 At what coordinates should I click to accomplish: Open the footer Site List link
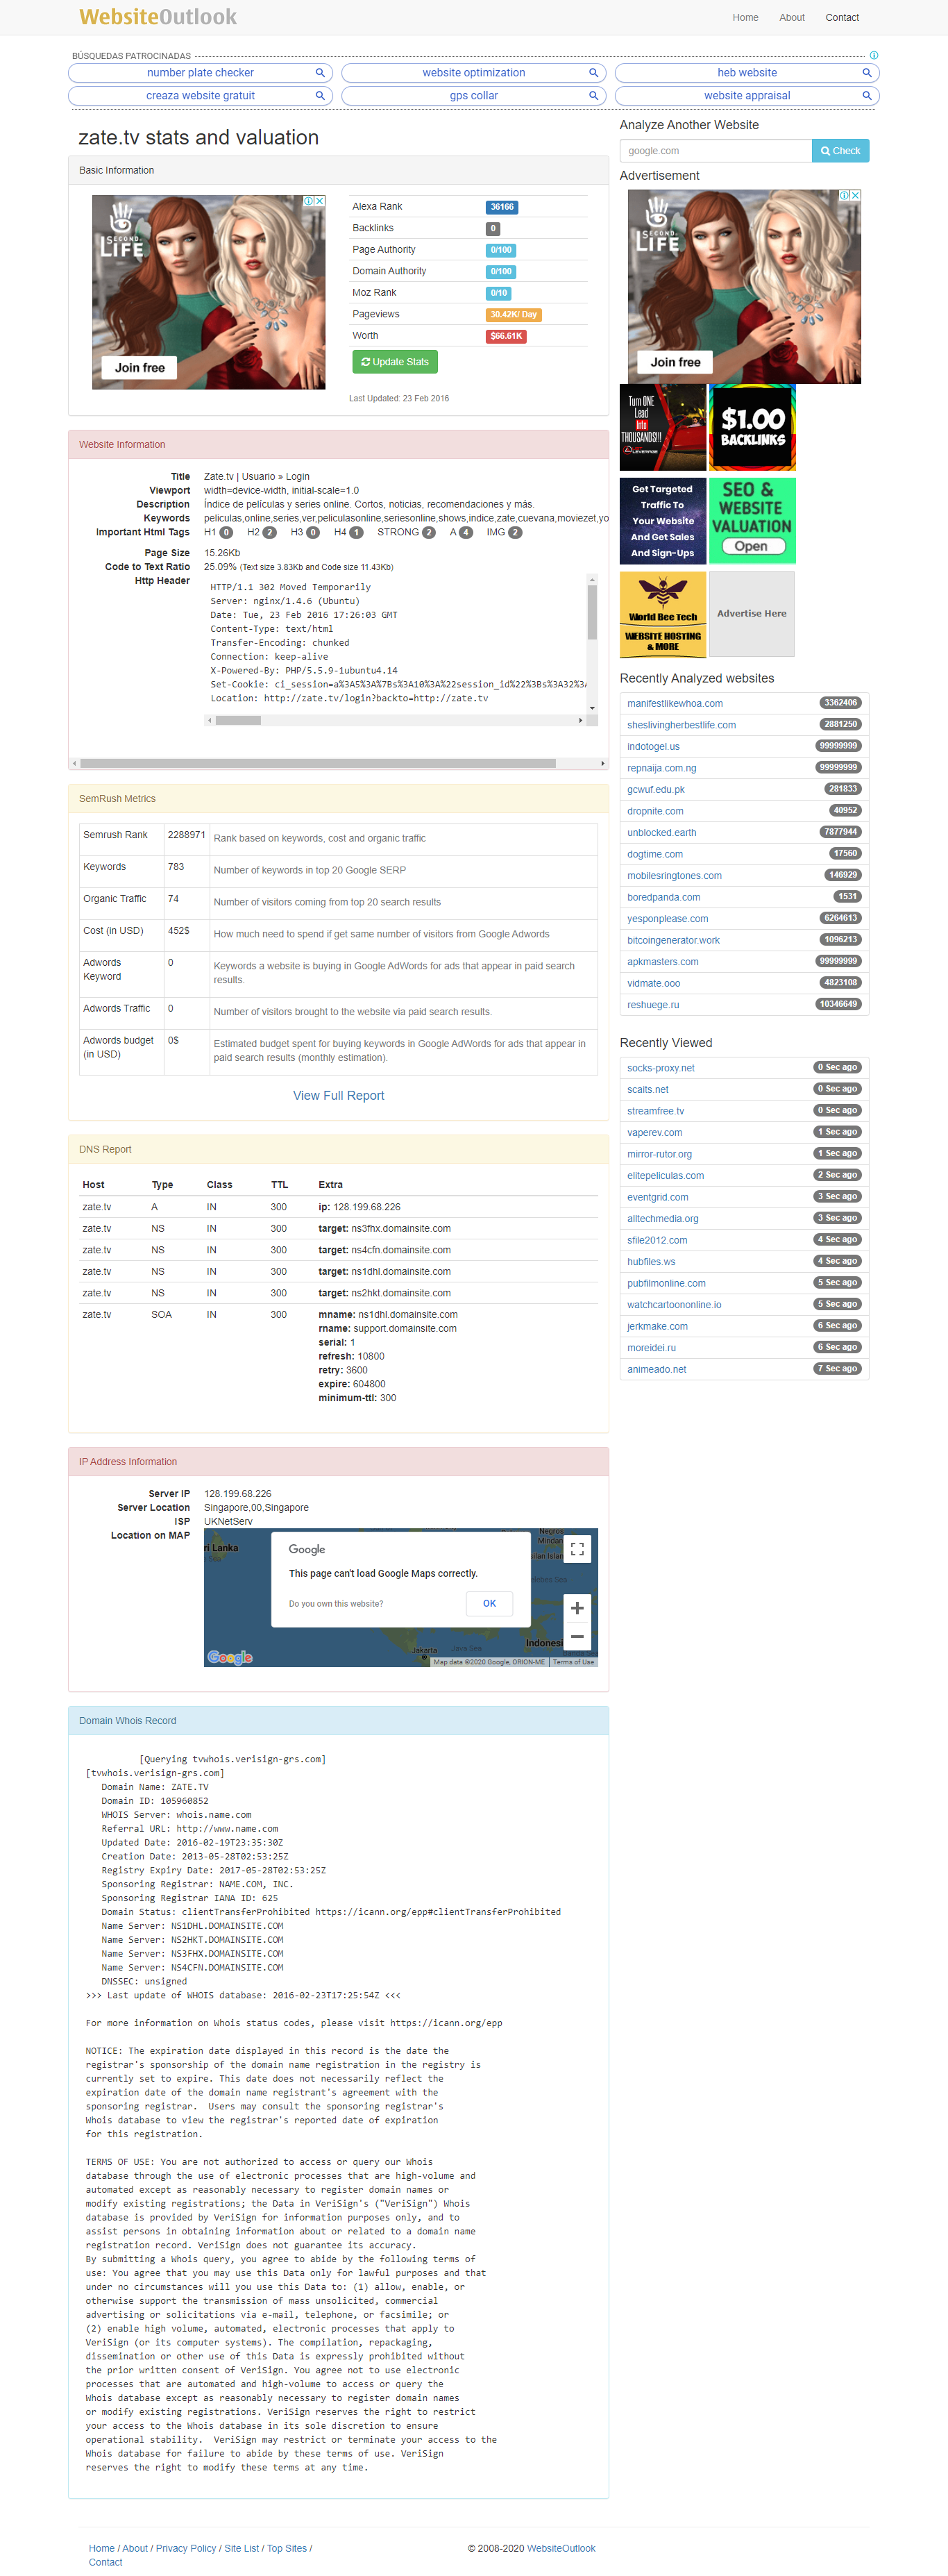click(241, 2548)
